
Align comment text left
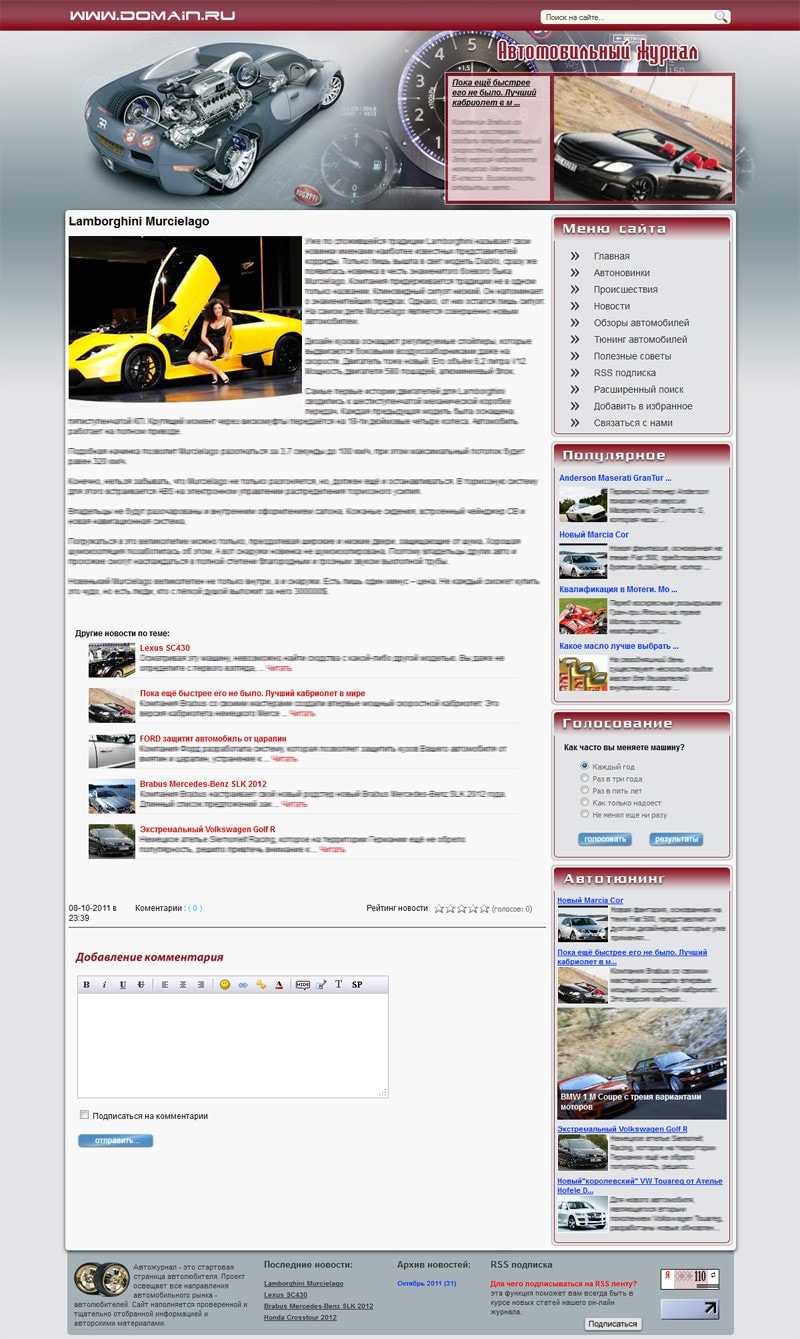(165, 985)
